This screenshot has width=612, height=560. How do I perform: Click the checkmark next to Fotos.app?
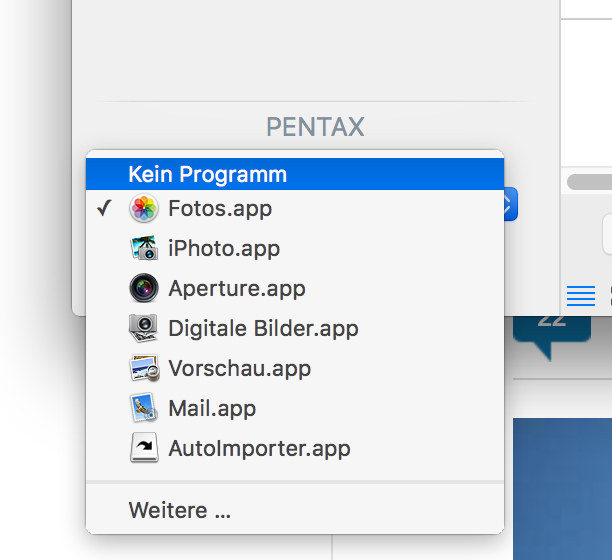(x=103, y=209)
